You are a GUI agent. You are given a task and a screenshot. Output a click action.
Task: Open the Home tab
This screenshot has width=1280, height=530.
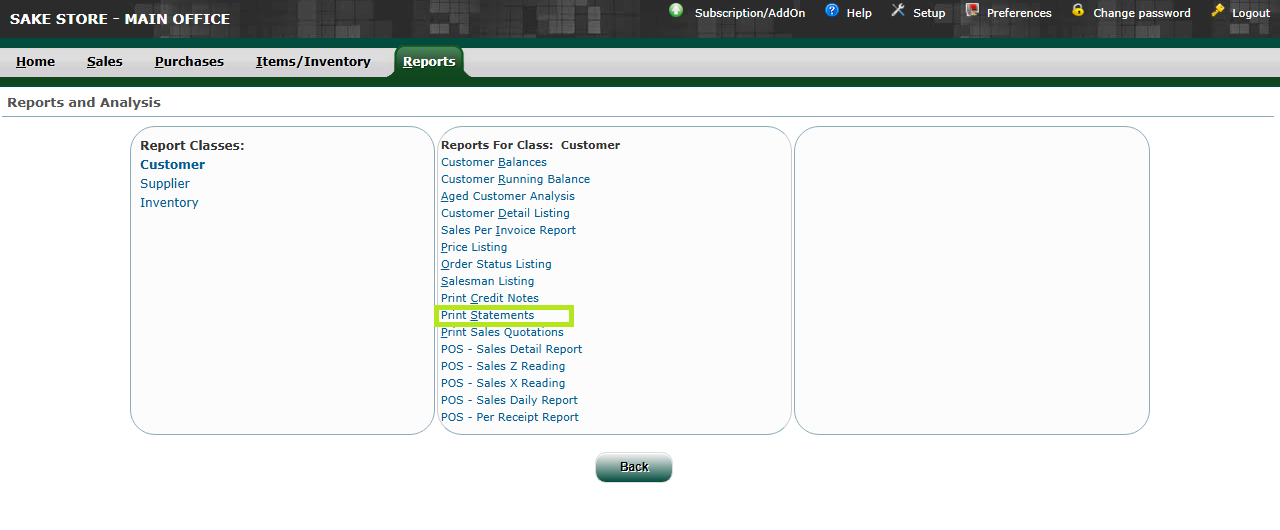(36, 62)
